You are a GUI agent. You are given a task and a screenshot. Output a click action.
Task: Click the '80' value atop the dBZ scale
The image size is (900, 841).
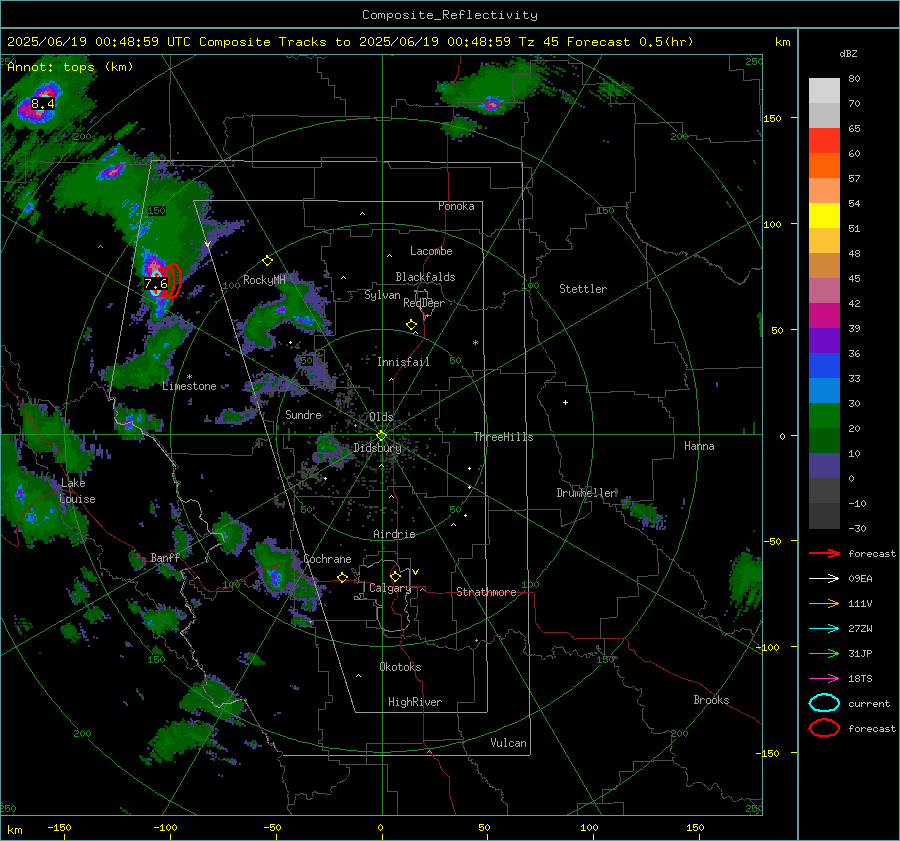click(854, 79)
